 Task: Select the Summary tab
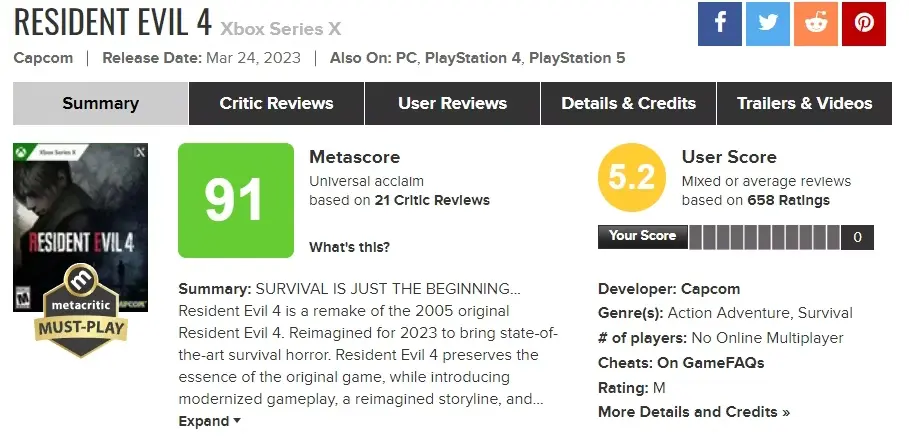click(x=100, y=103)
